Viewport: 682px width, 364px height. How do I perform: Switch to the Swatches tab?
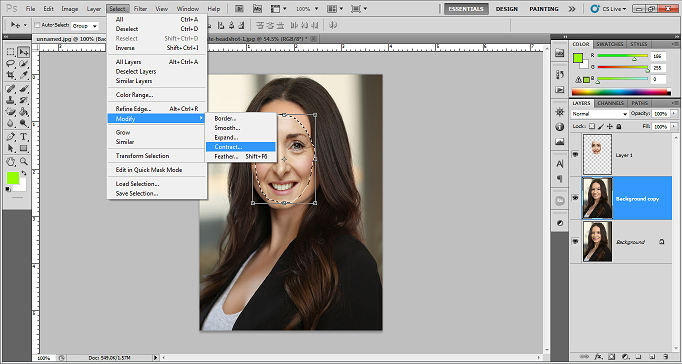click(x=609, y=44)
